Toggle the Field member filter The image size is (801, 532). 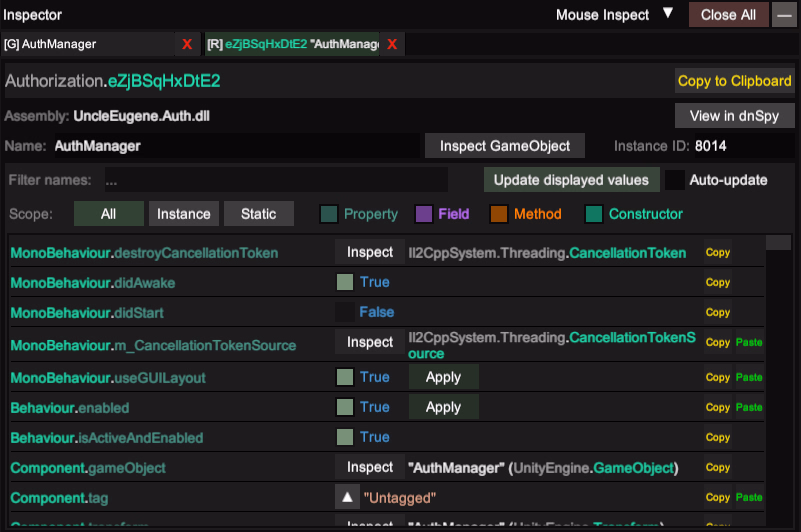click(423, 214)
